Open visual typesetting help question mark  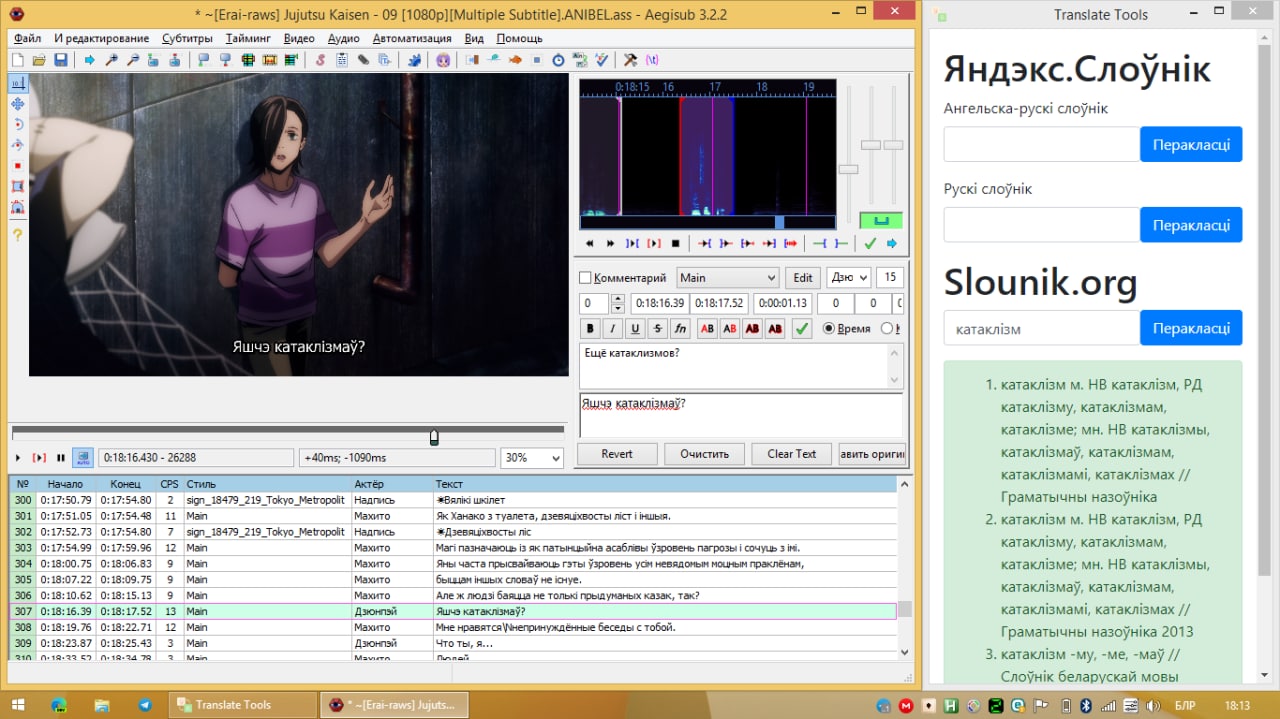pyautogui.click(x=17, y=235)
